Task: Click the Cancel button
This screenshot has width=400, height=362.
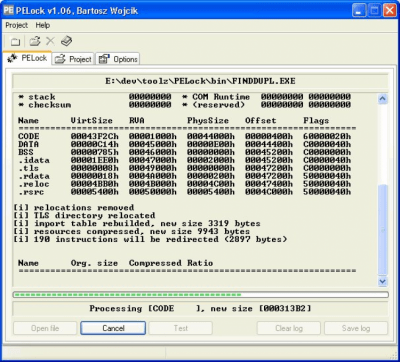Action: point(113,328)
